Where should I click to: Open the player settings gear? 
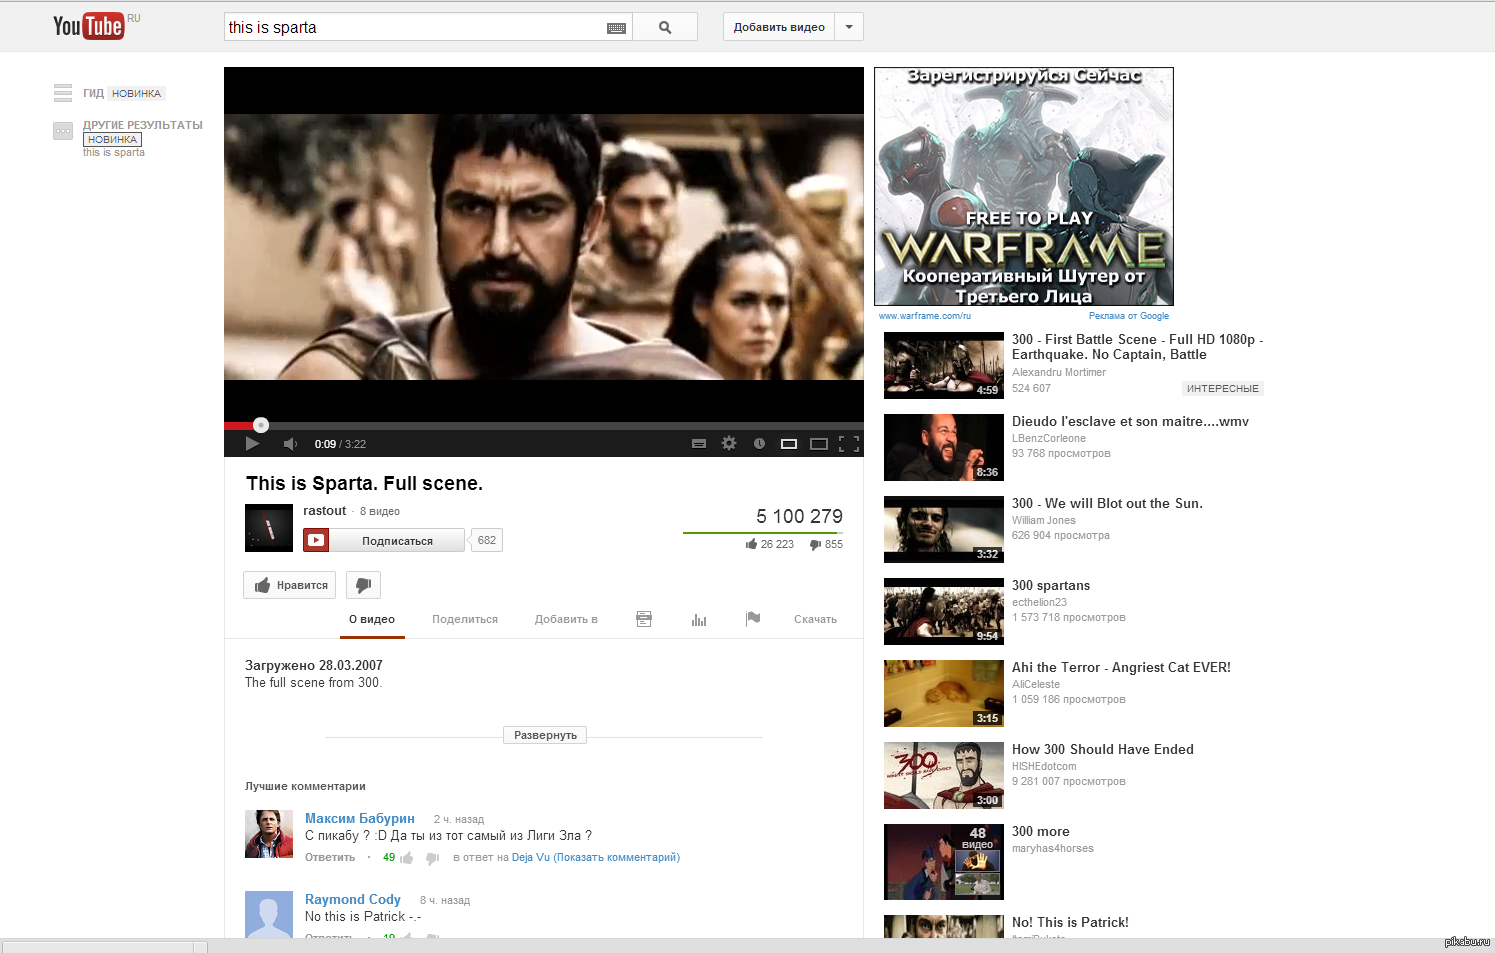tap(729, 443)
